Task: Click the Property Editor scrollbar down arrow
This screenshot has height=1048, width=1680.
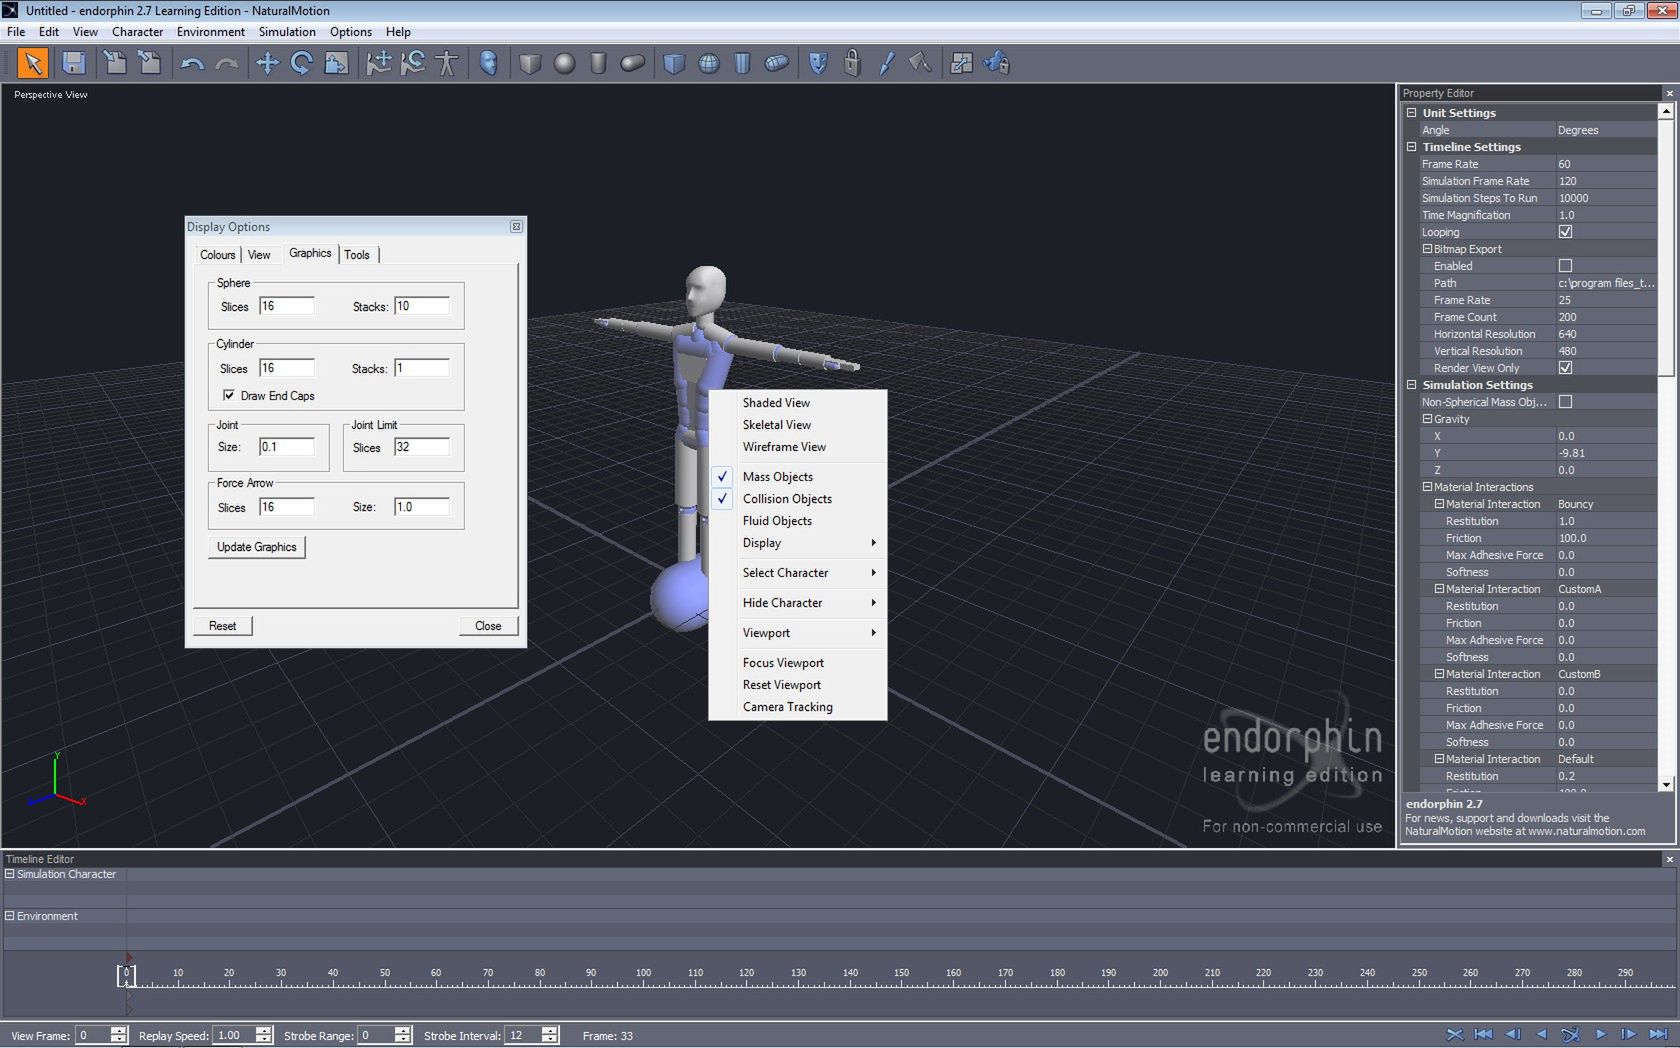Action: 1666,785
